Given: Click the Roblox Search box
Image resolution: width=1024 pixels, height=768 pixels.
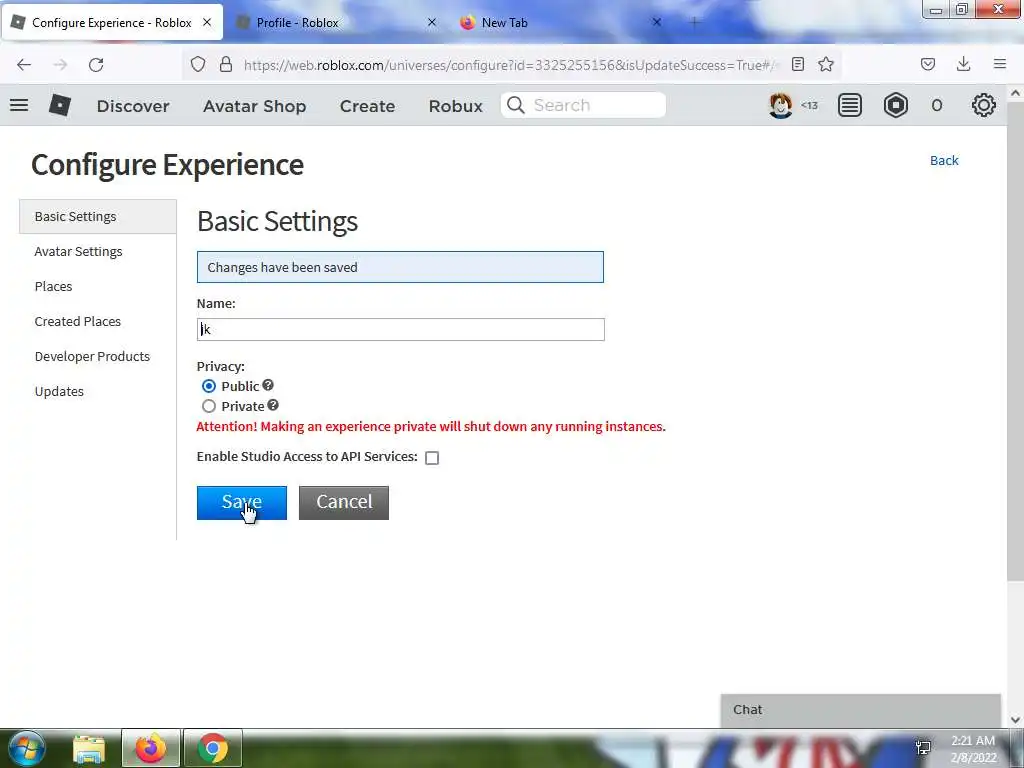Looking at the screenshot, I should point(583,105).
